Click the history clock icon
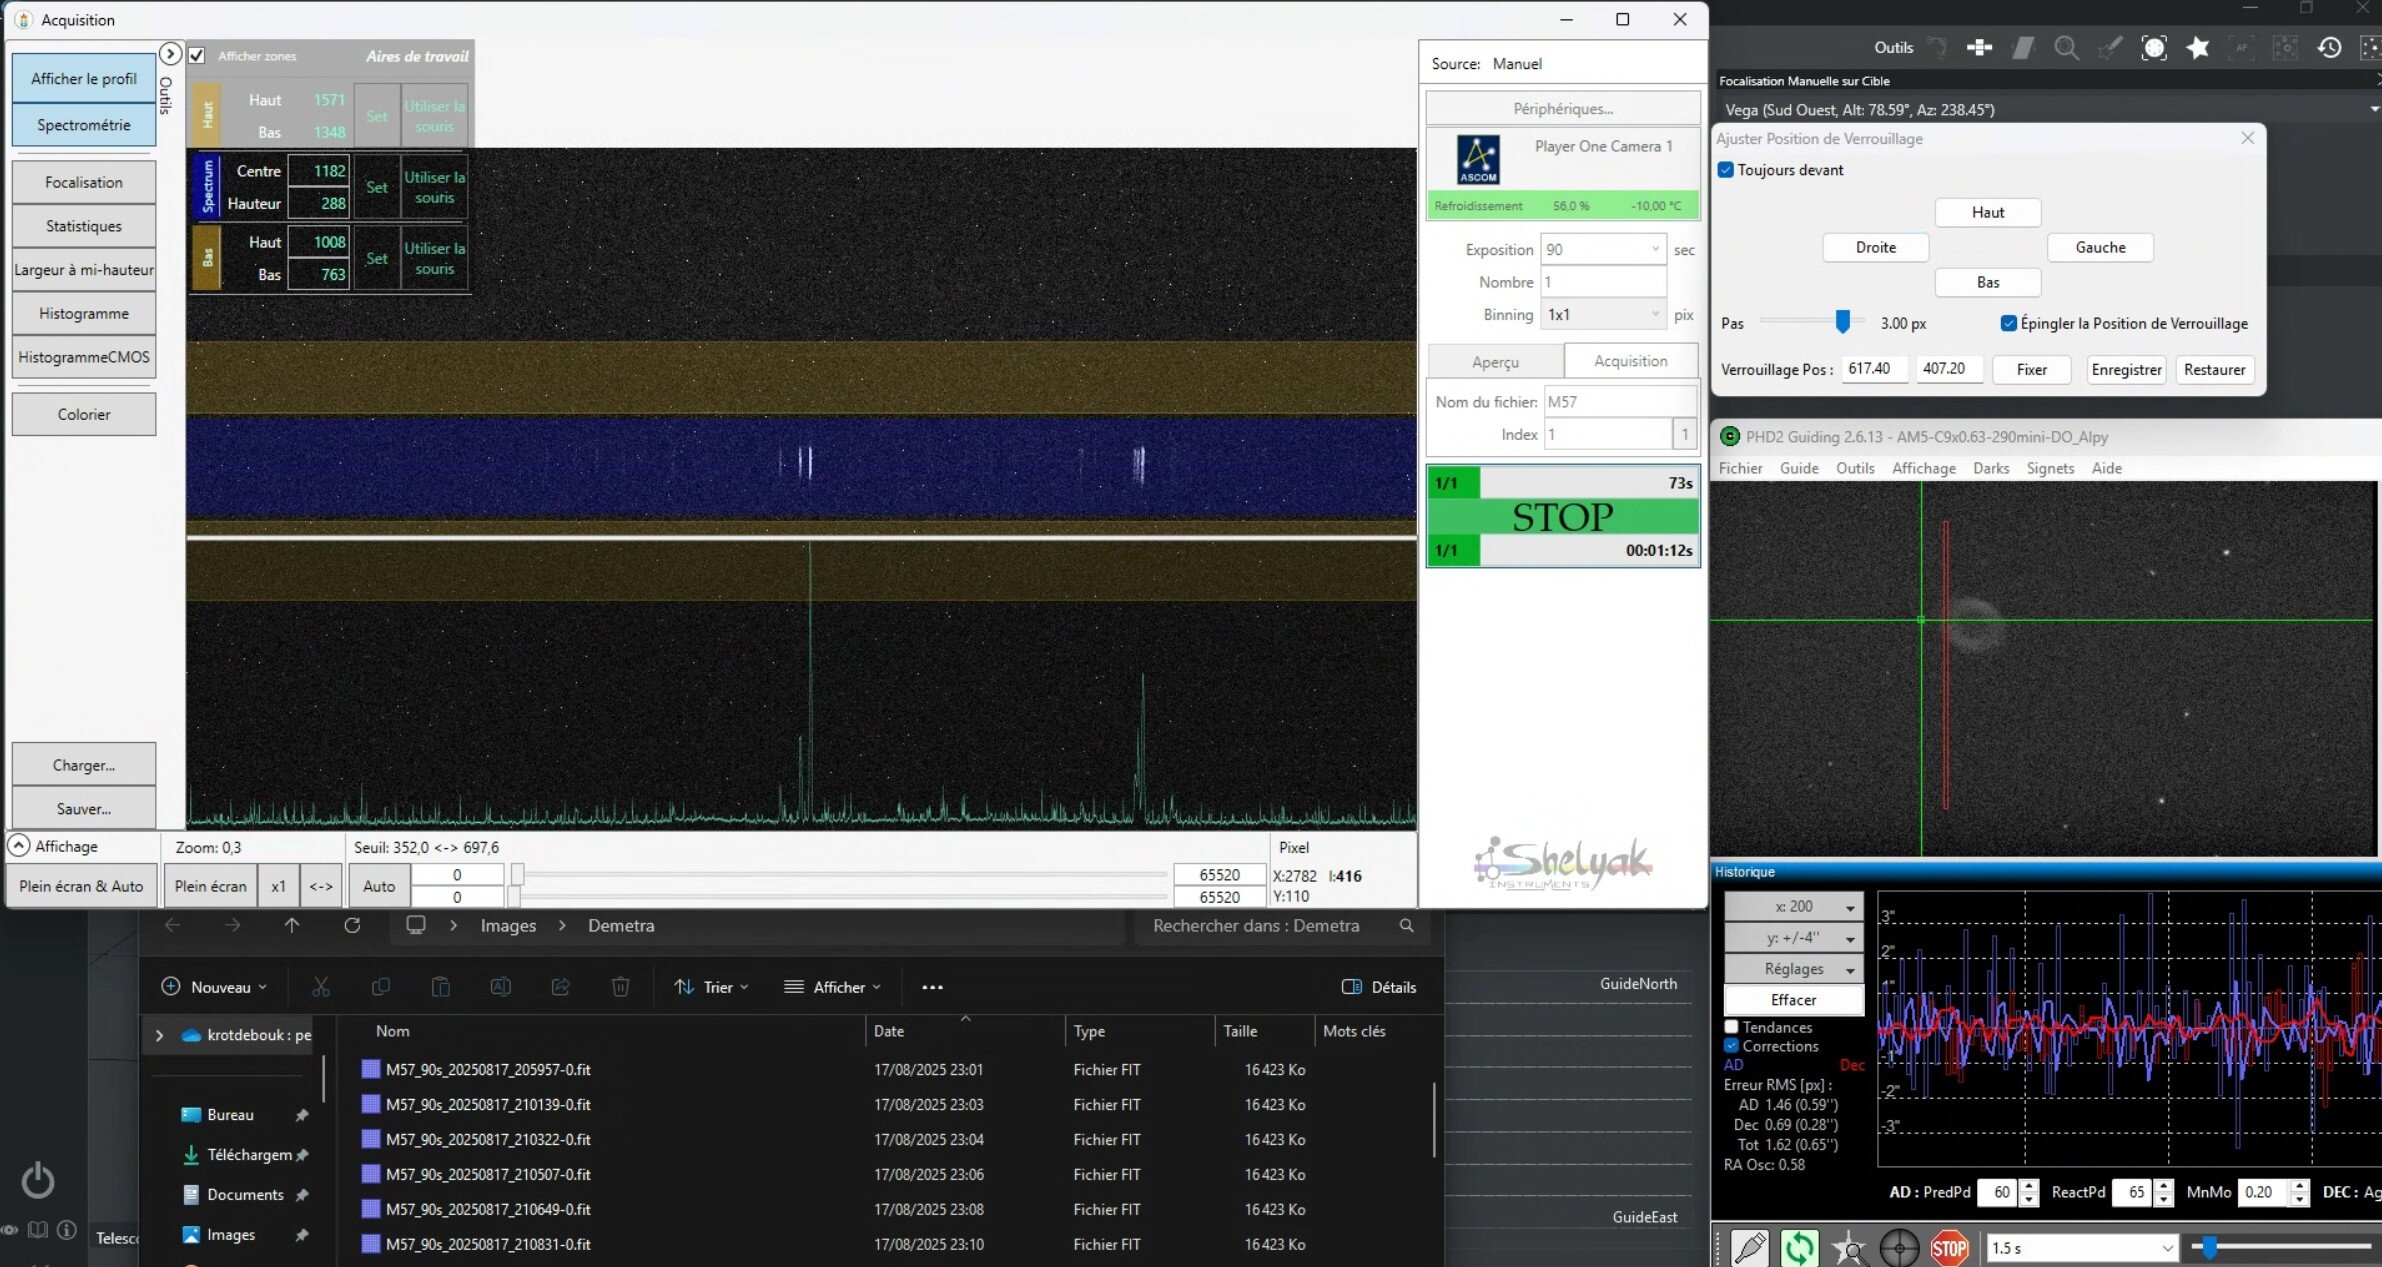 (2329, 47)
